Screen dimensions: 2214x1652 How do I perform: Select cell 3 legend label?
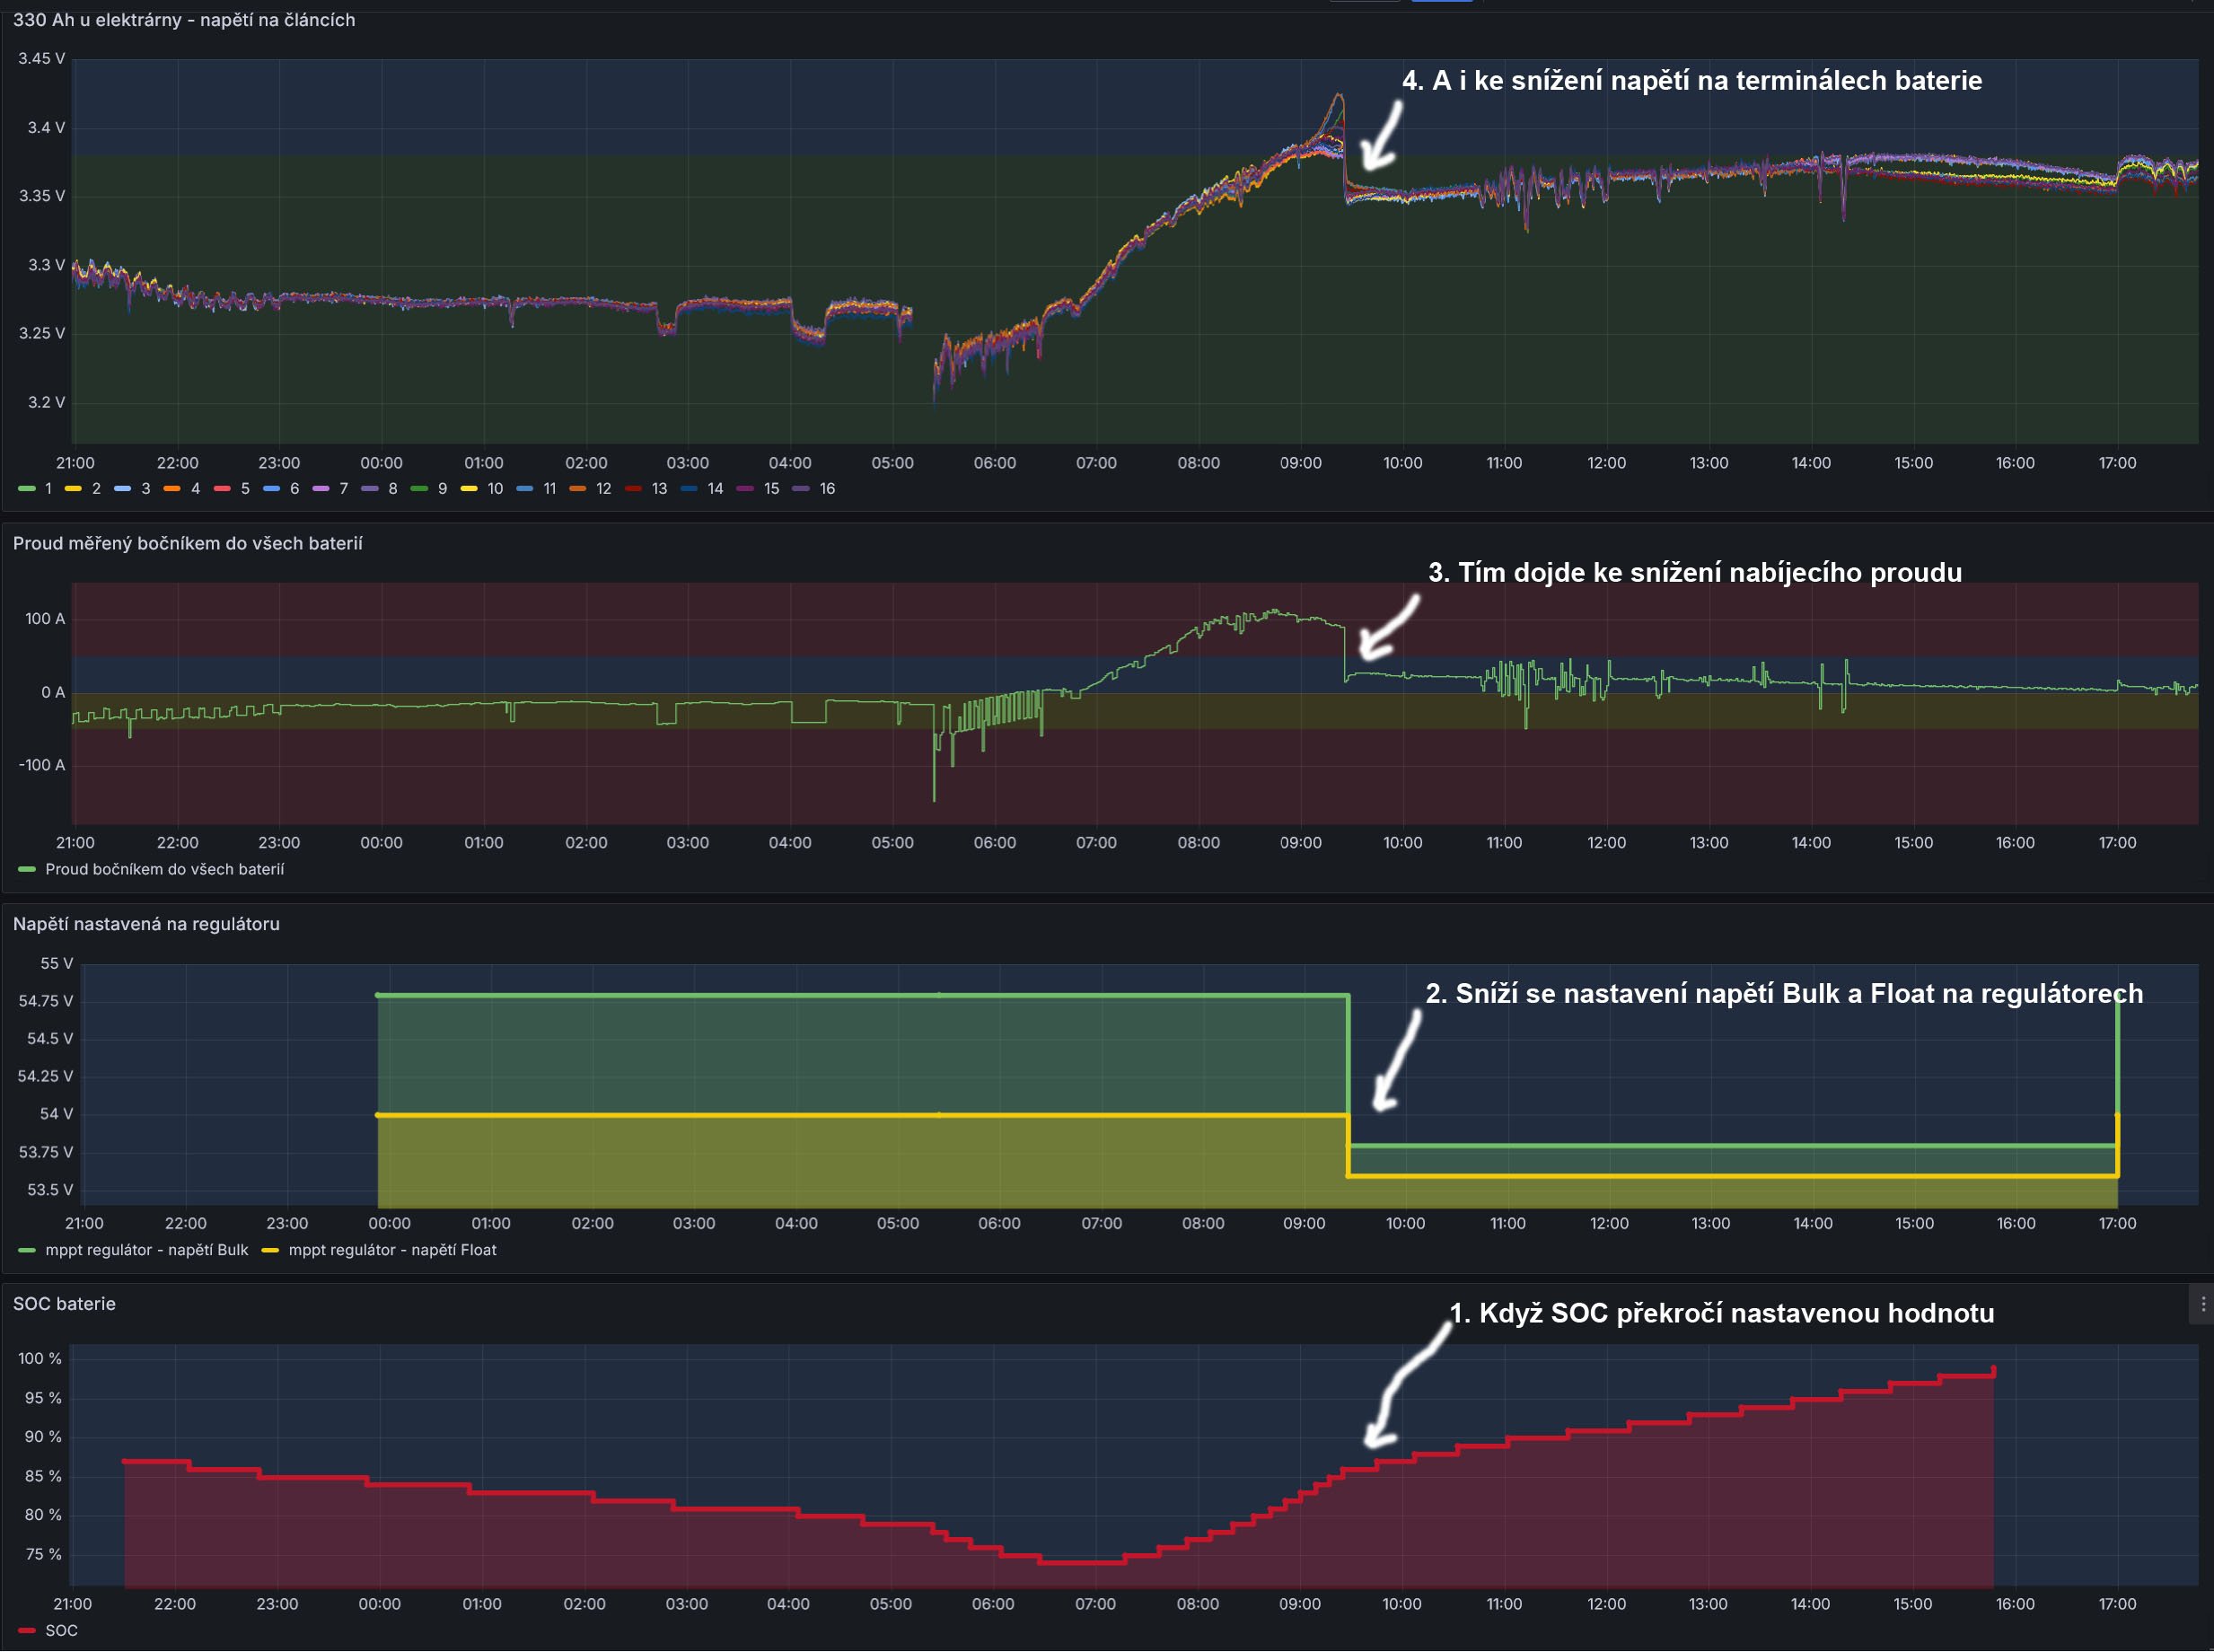(145, 489)
